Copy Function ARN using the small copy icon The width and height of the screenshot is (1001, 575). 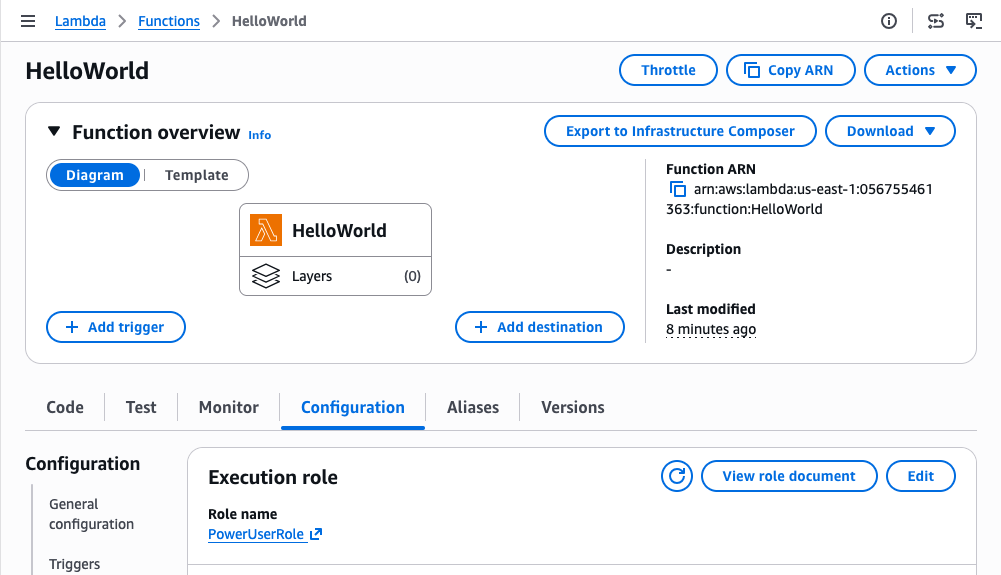tap(677, 190)
